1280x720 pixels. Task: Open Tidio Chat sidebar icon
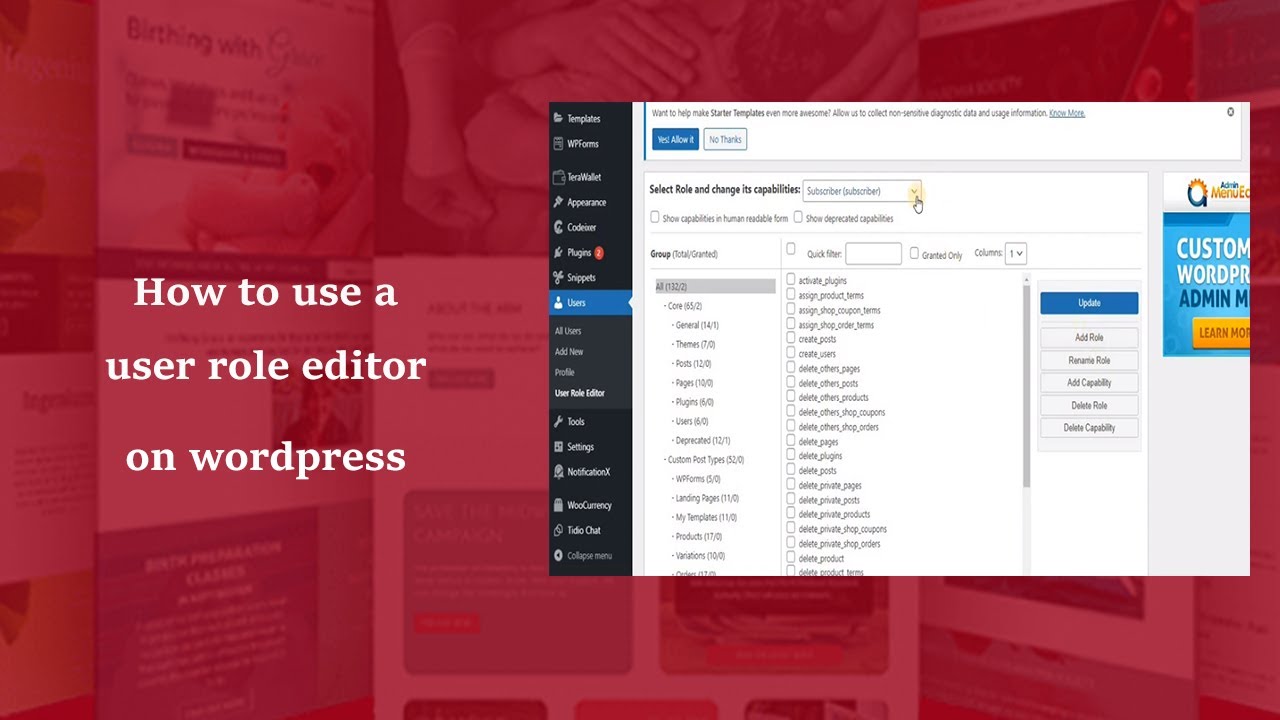(x=559, y=530)
